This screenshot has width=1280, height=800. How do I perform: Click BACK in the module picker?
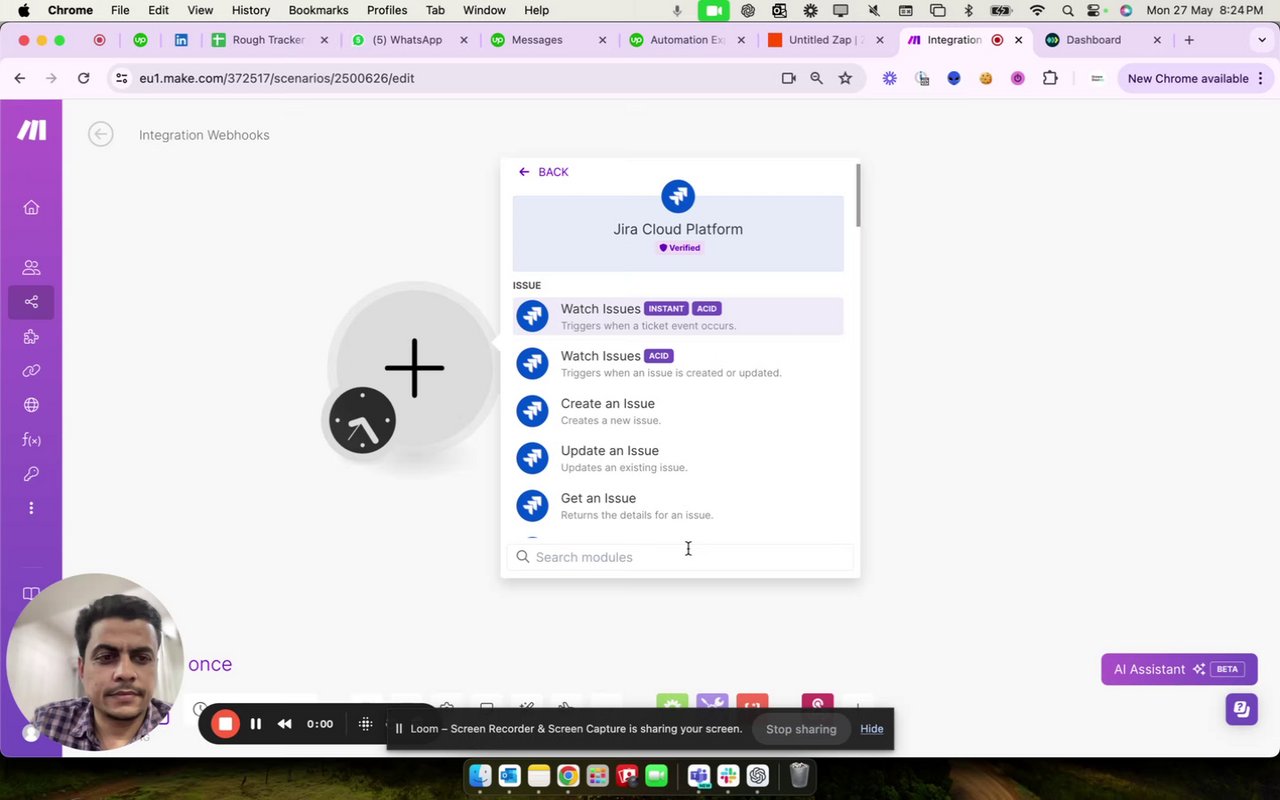(x=543, y=172)
